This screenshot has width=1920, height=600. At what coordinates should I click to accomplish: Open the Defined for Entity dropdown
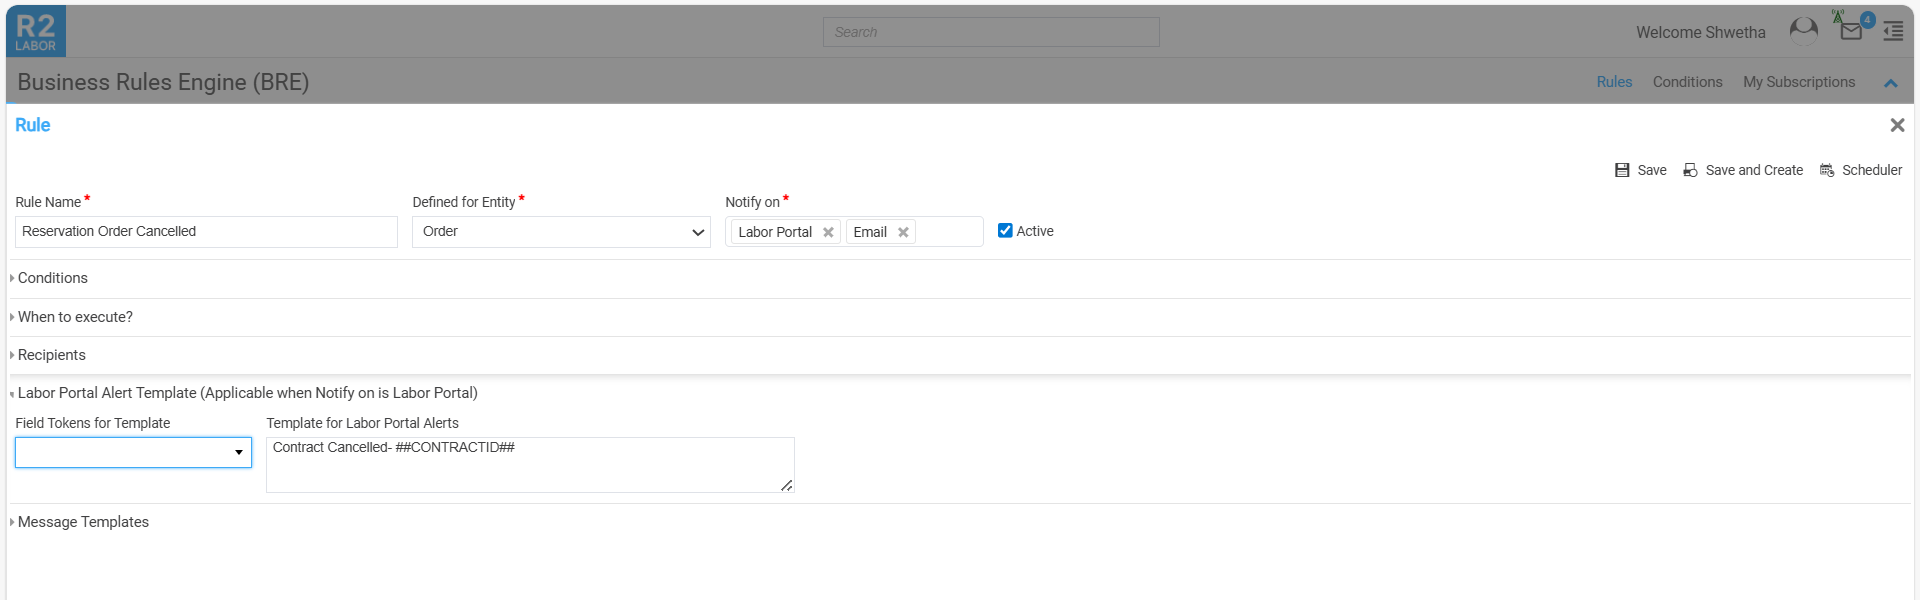(x=561, y=232)
